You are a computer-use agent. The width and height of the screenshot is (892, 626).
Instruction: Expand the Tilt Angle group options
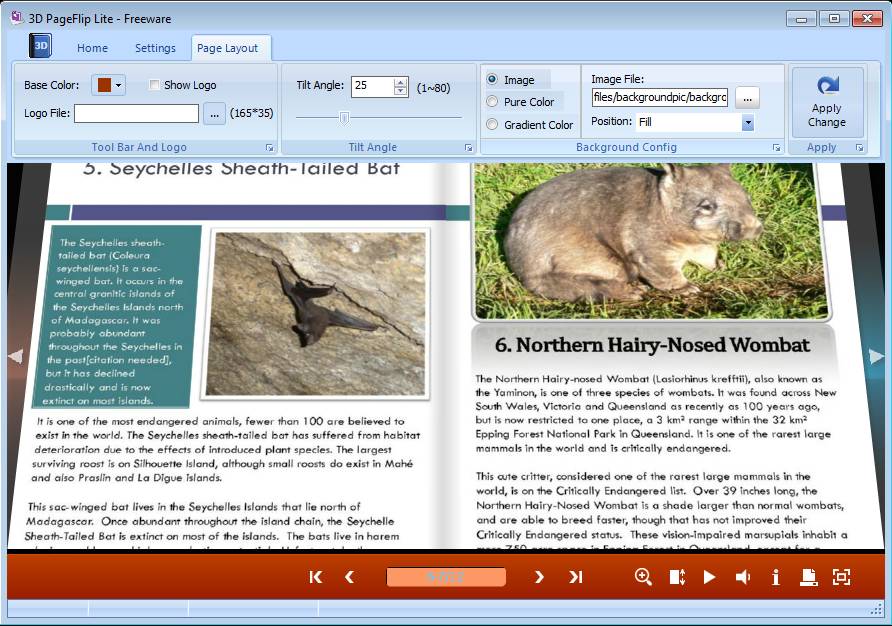click(x=468, y=148)
